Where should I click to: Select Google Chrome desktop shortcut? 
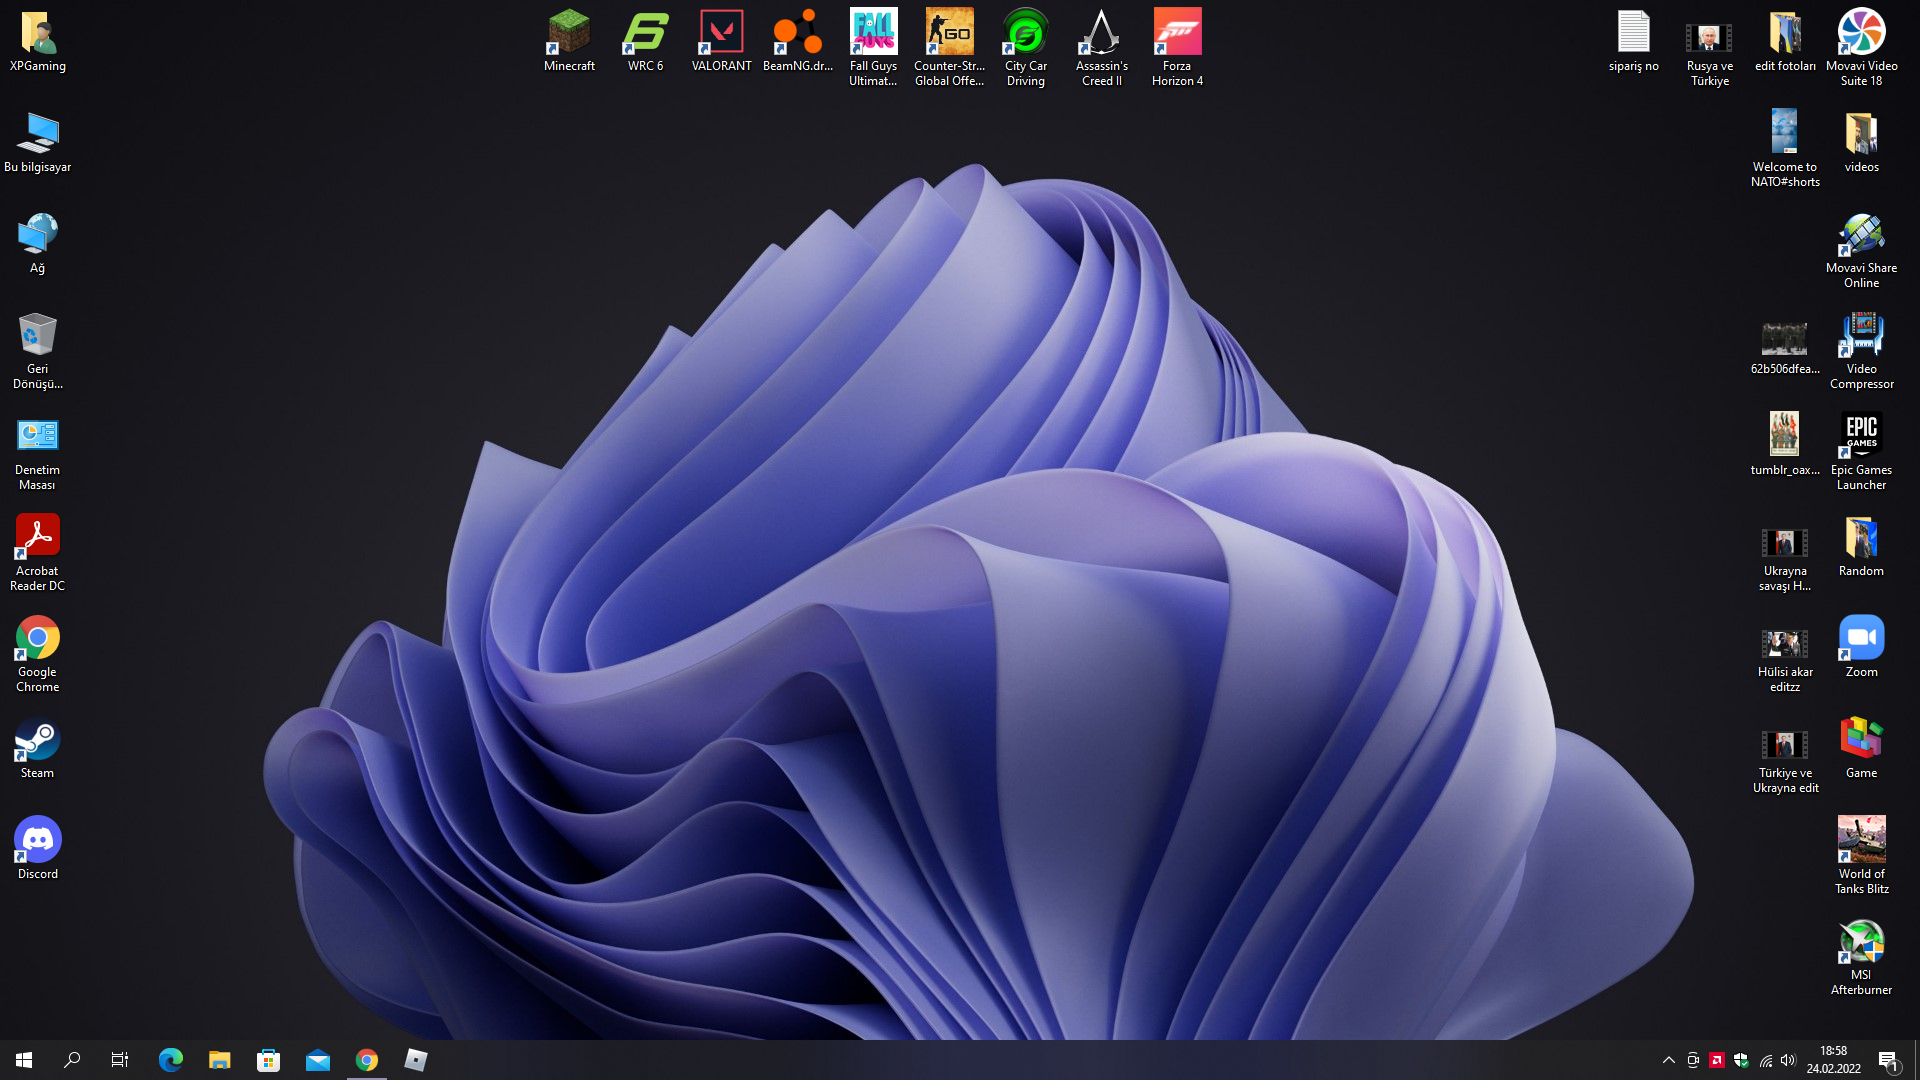[38, 655]
